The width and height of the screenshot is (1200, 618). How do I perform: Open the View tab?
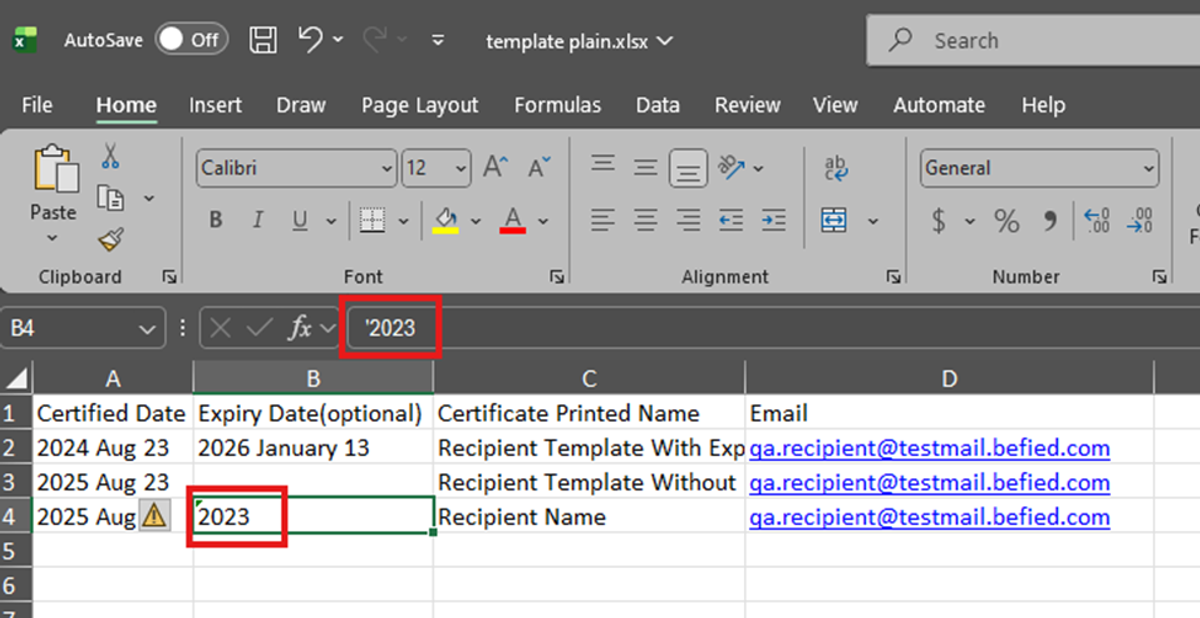[x=835, y=105]
